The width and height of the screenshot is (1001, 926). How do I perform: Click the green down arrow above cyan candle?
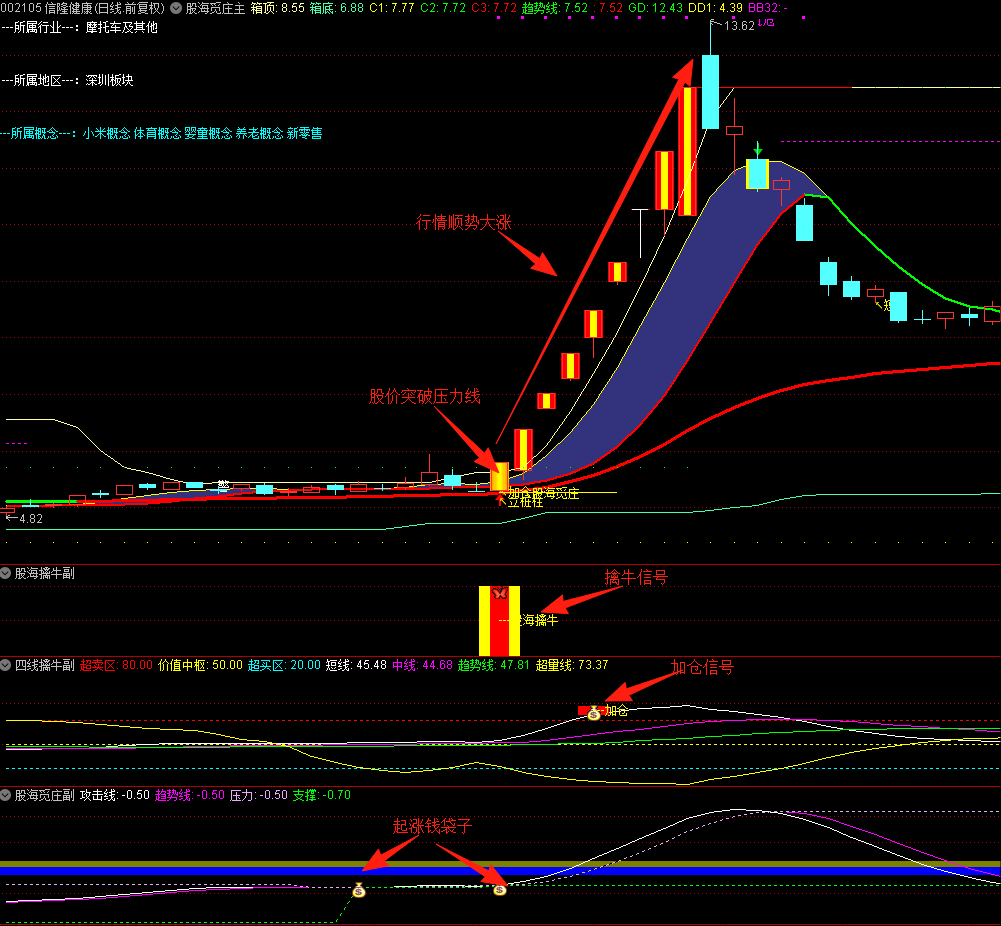(758, 148)
